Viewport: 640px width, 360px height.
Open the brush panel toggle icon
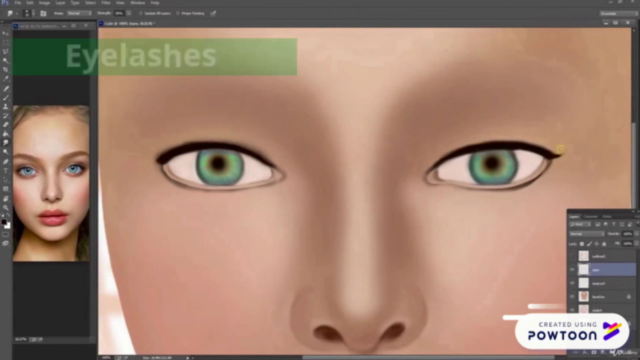point(43,13)
